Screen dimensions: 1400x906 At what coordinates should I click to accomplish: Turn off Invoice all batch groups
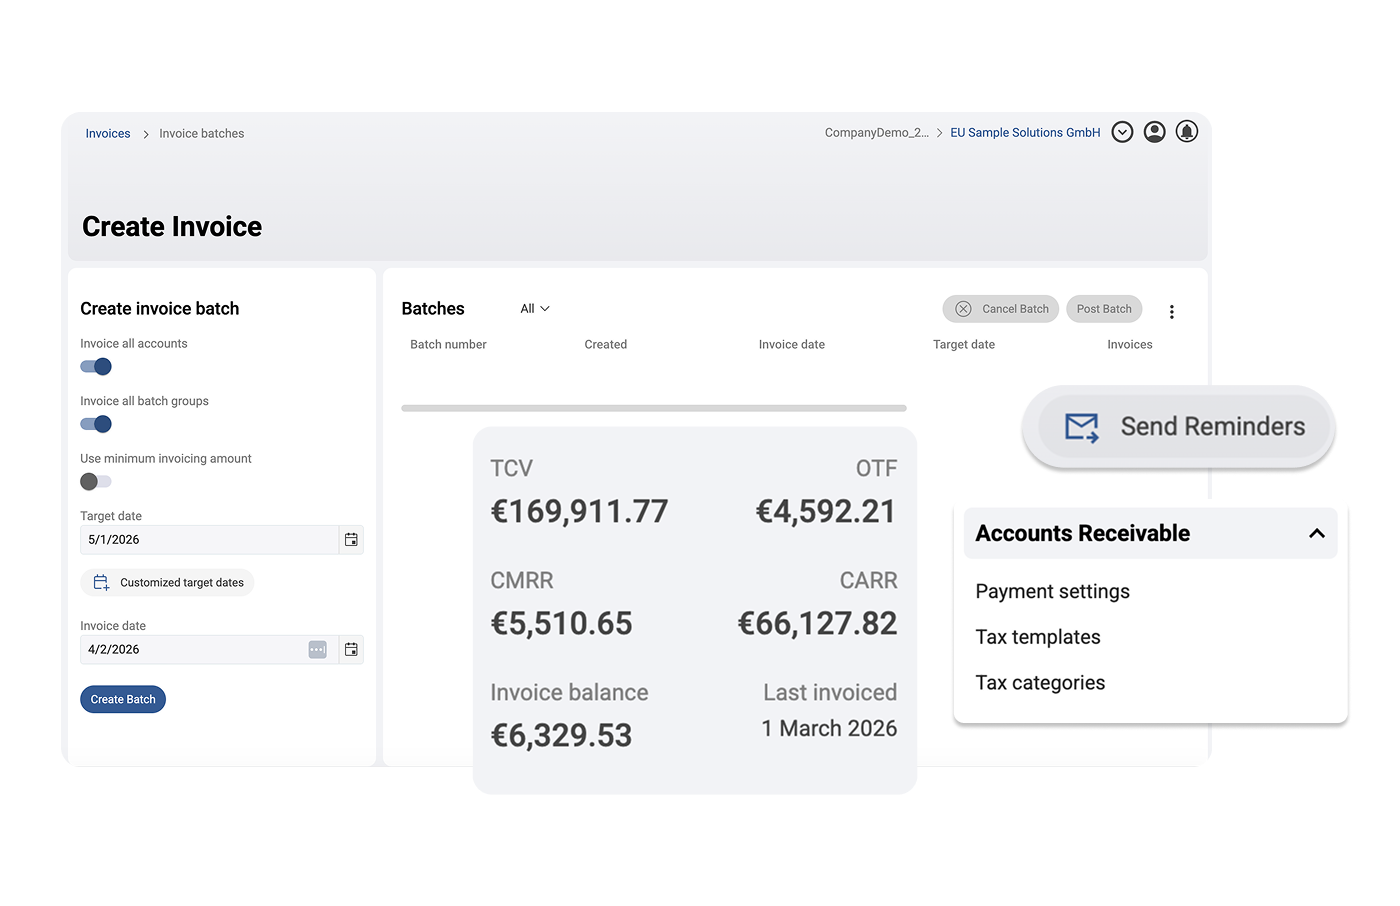pos(96,424)
